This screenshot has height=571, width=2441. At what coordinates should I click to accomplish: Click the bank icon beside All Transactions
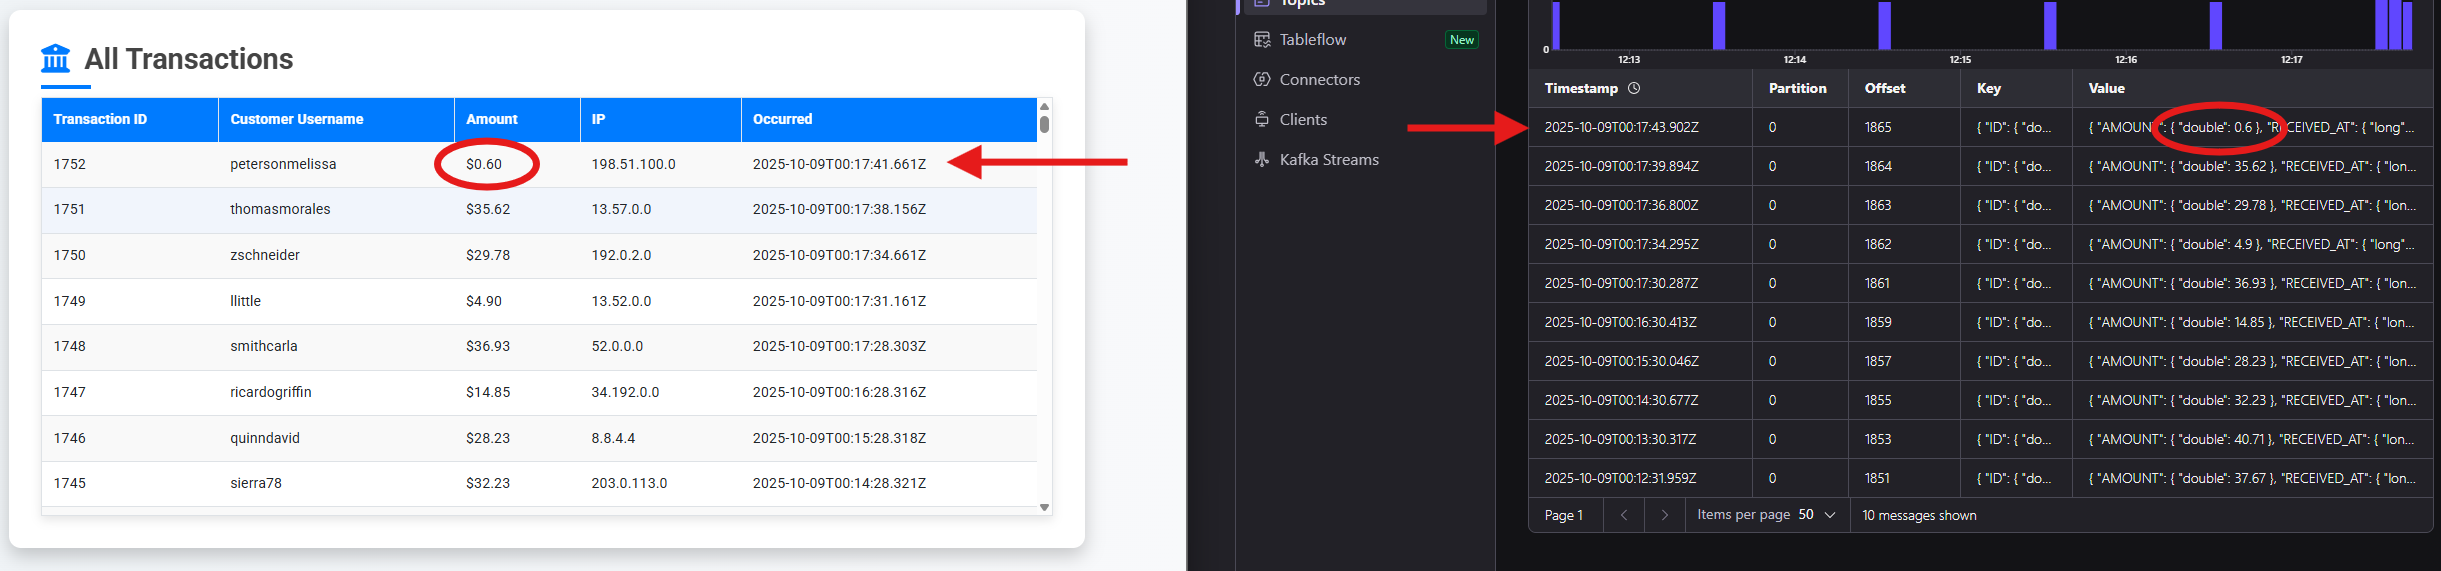pos(56,59)
